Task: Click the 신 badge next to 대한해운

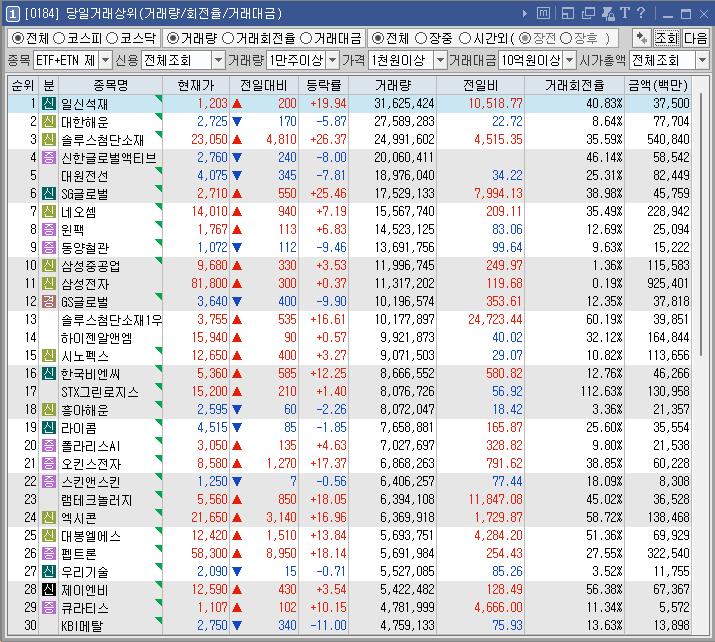Action: [49, 121]
